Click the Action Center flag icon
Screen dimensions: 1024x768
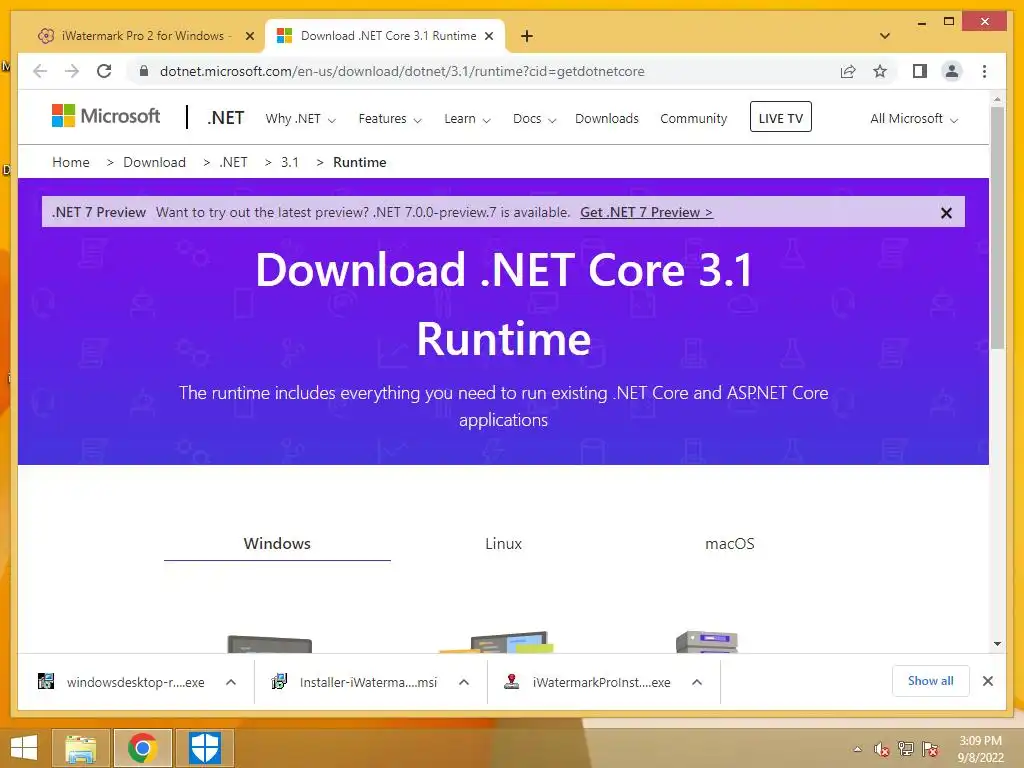[930, 749]
